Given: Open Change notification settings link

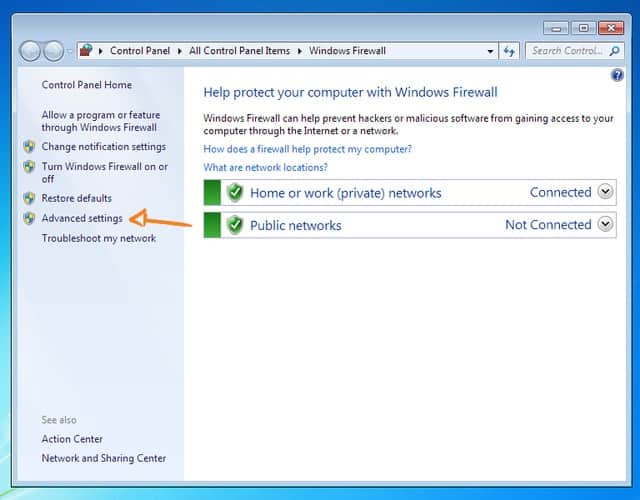Looking at the screenshot, I should pos(104,147).
